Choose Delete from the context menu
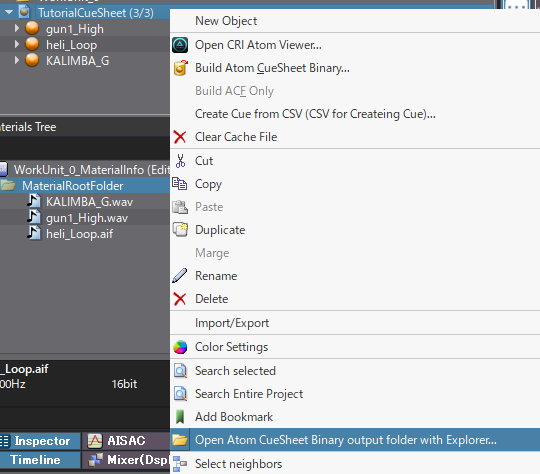 click(355, 299)
